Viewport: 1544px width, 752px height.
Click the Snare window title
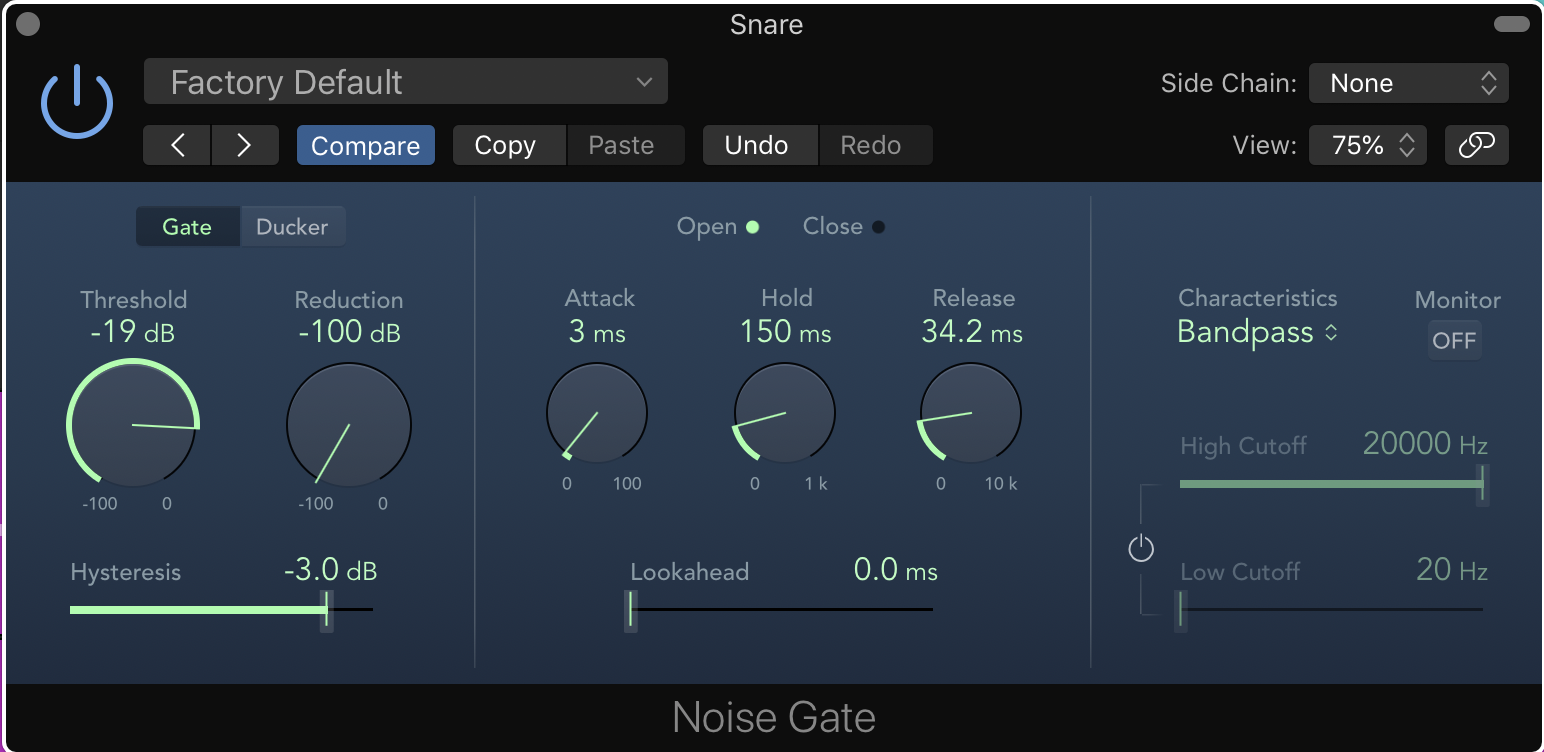(767, 25)
